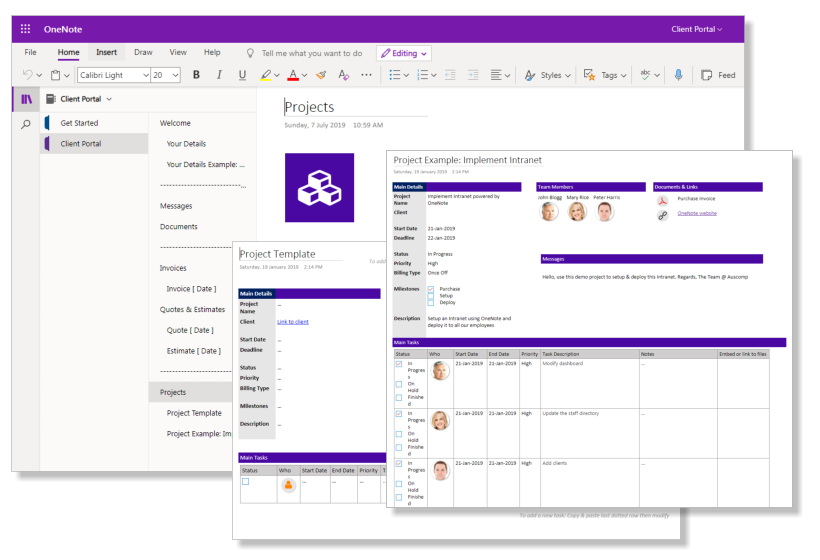Follow the Link to client hyperlink
The height and width of the screenshot is (560, 820).
coord(293,322)
